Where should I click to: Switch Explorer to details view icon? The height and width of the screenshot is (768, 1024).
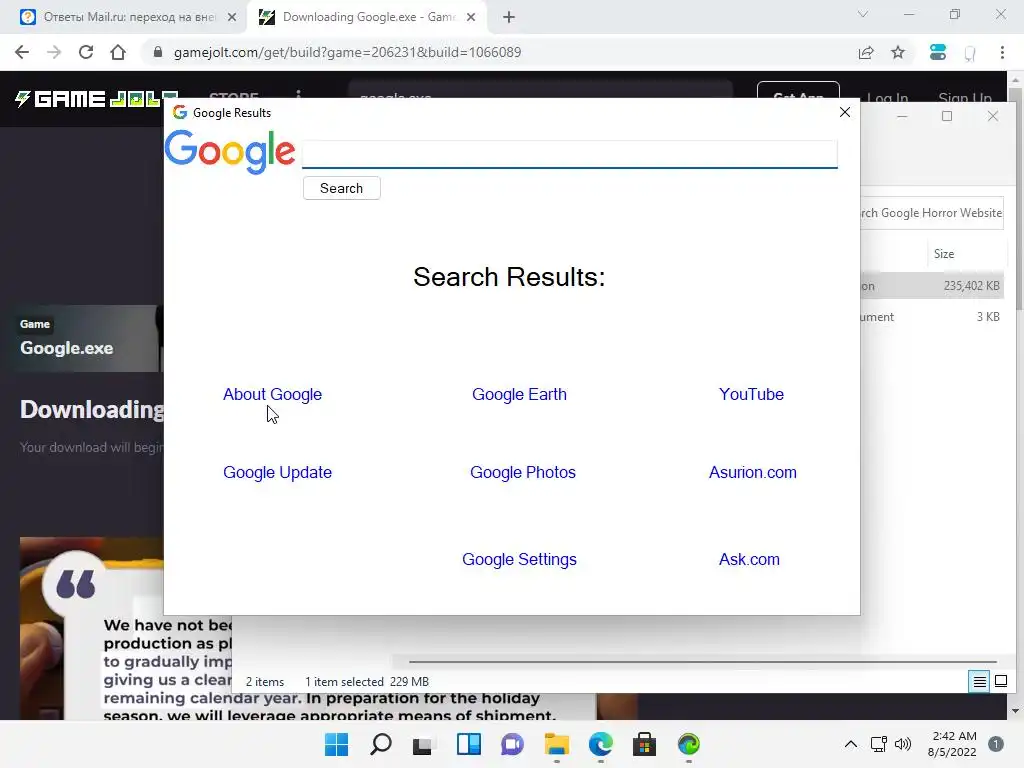(979, 682)
